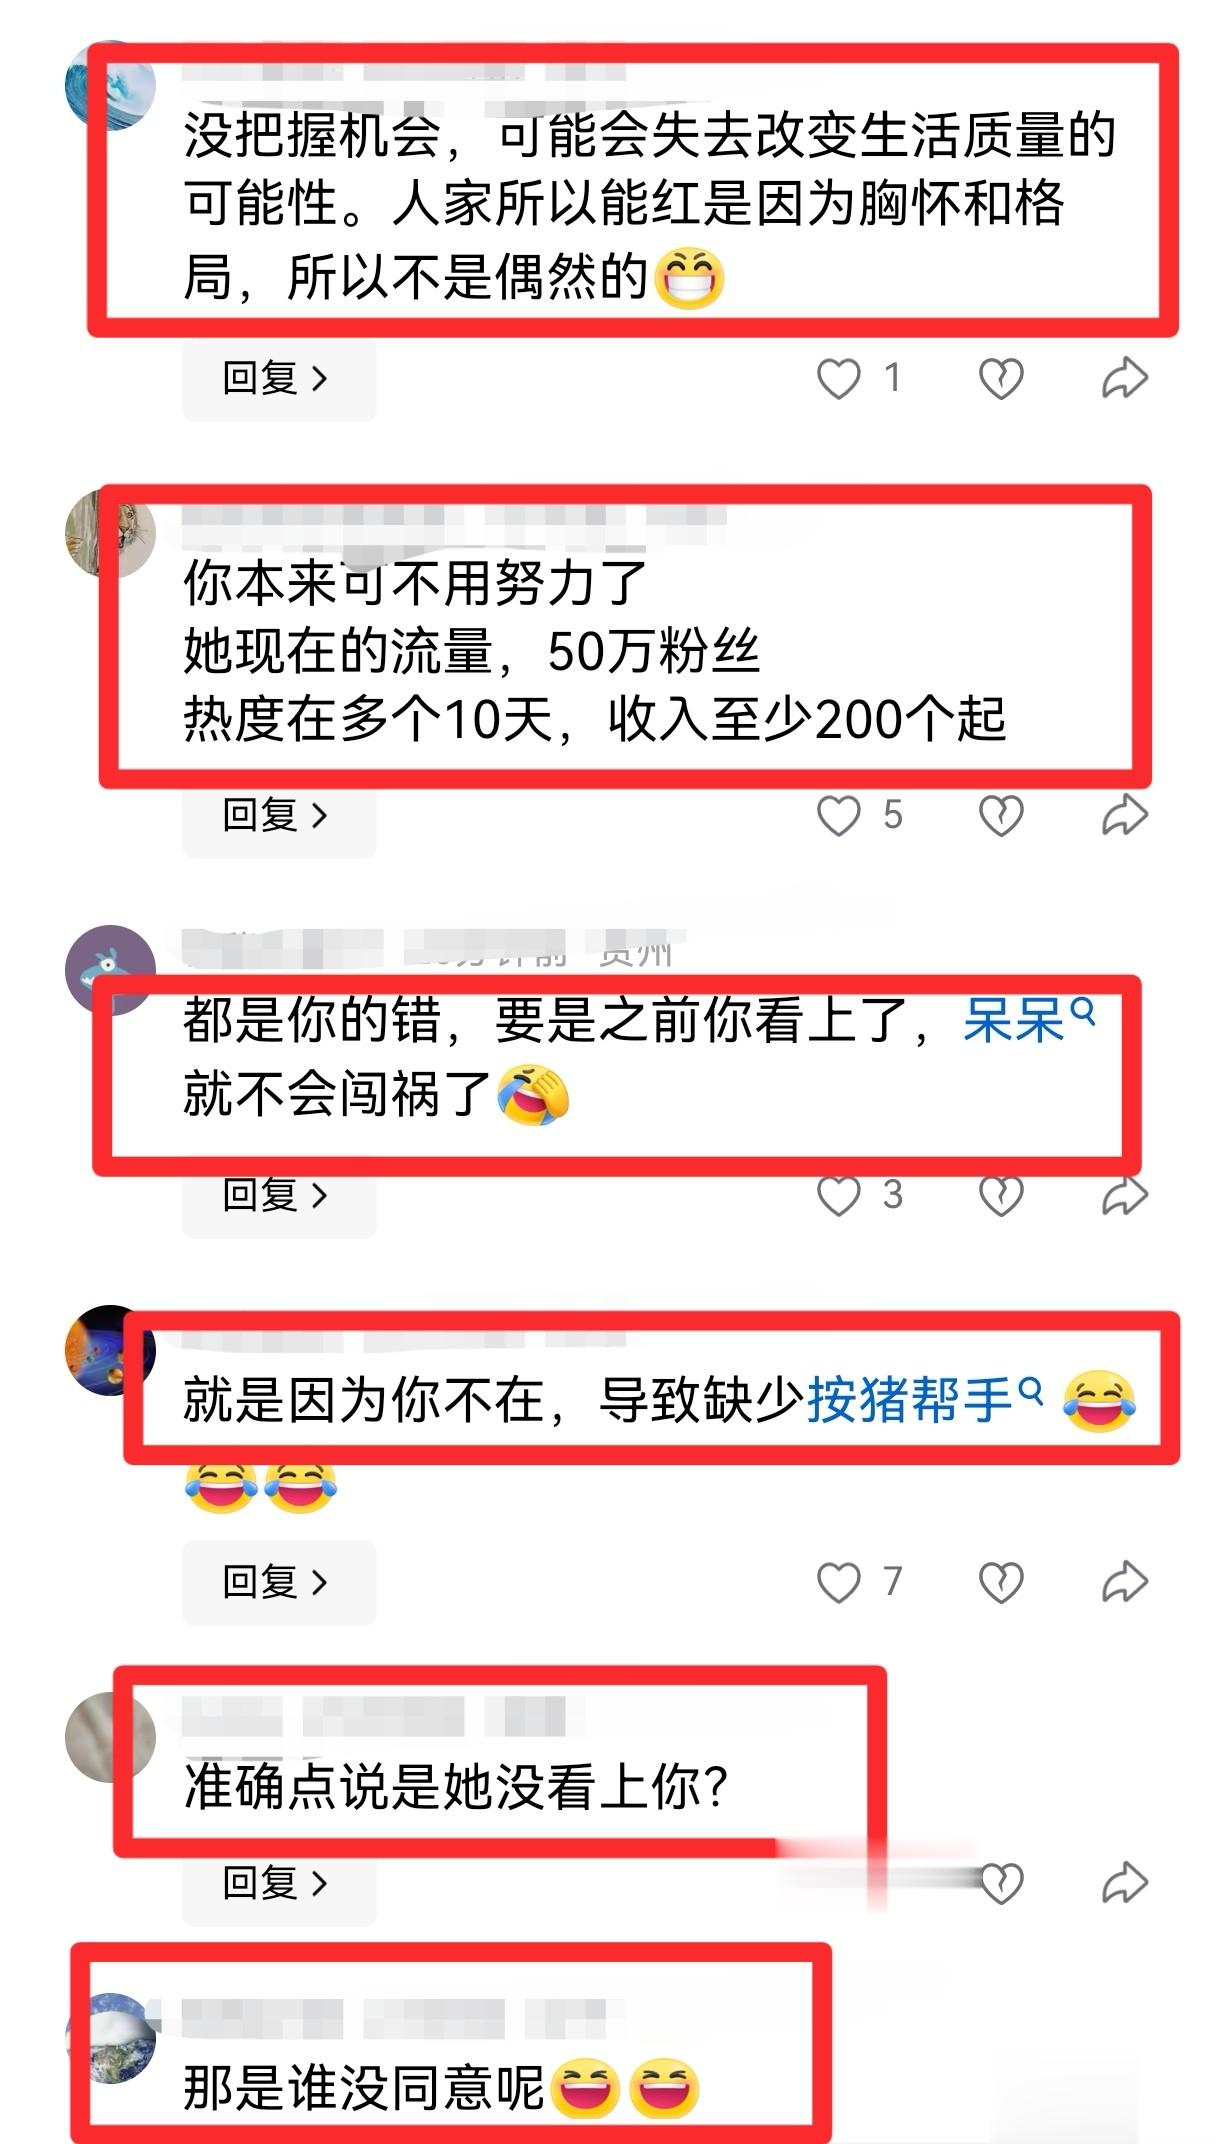Share the 没把握机会 comment
The image size is (1216, 2144).
click(1125, 378)
